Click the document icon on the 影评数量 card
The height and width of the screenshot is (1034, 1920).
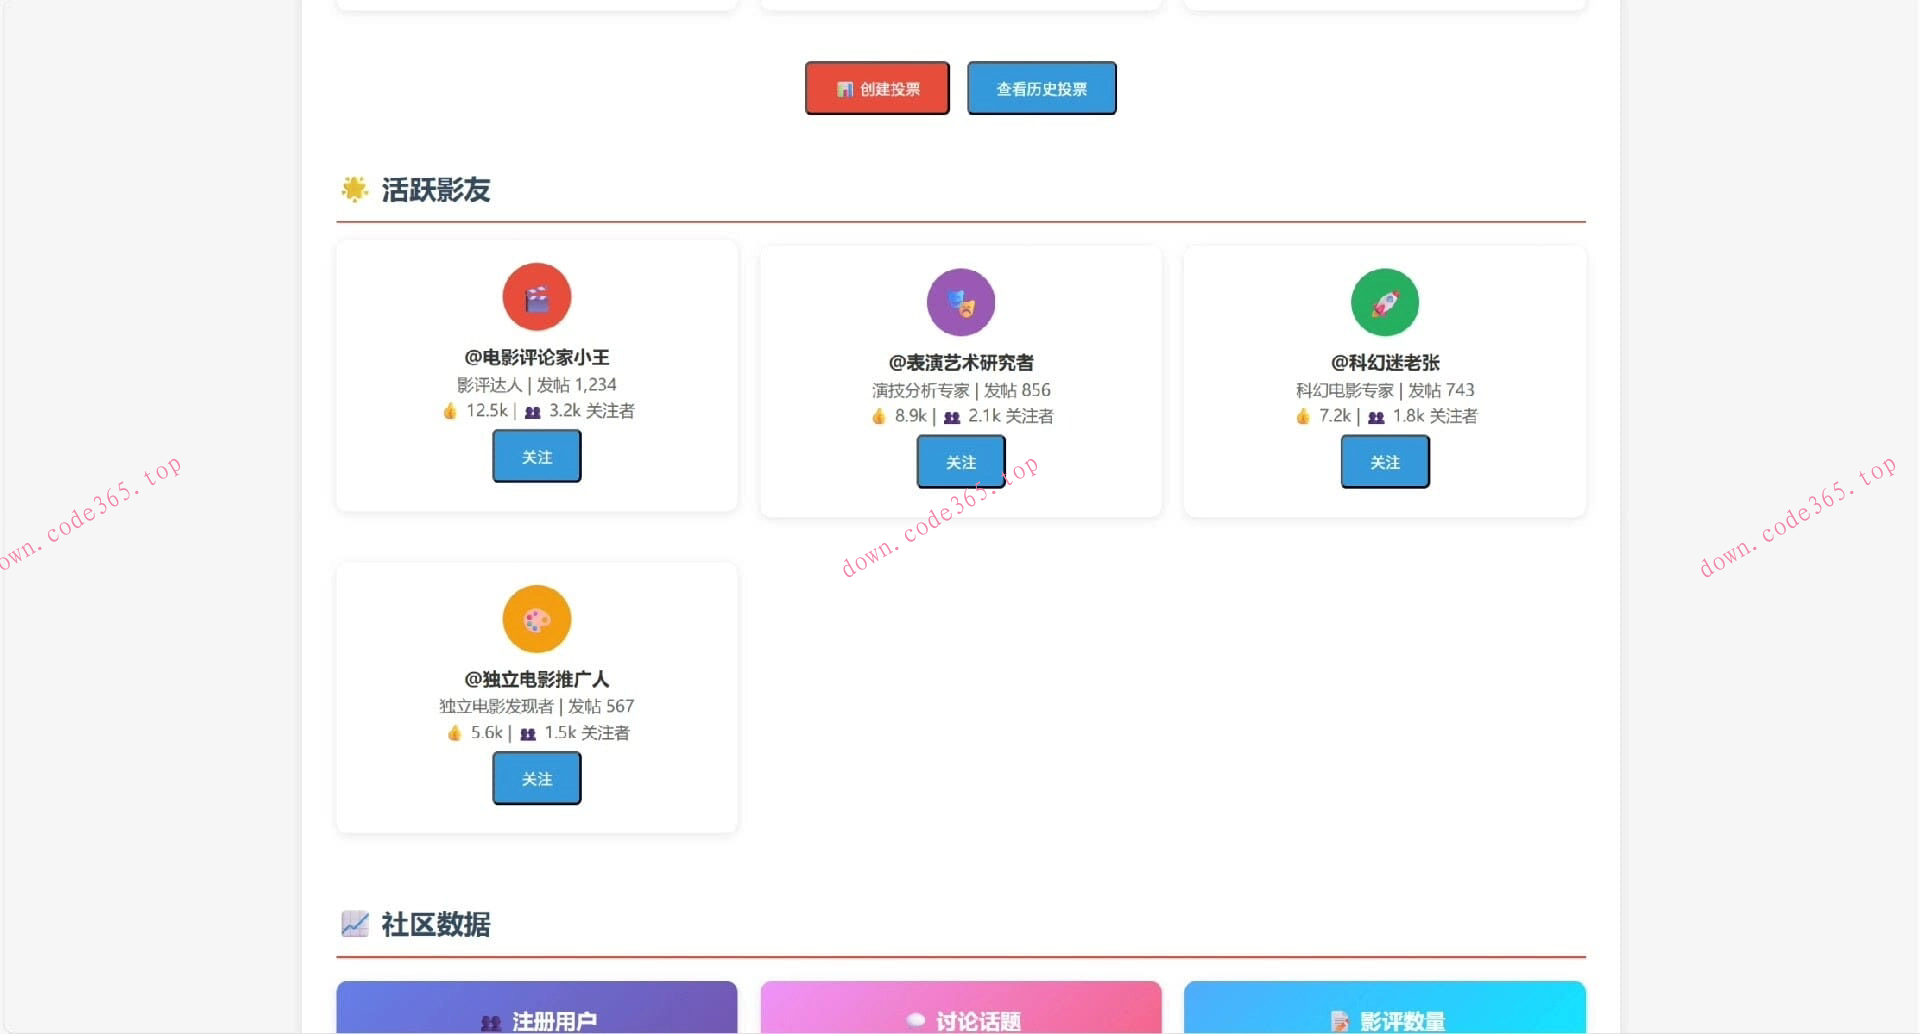(1339, 1022)
